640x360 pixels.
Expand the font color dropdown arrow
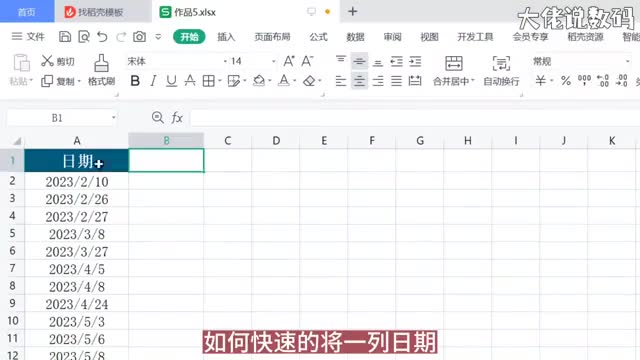tap(295, 81)
